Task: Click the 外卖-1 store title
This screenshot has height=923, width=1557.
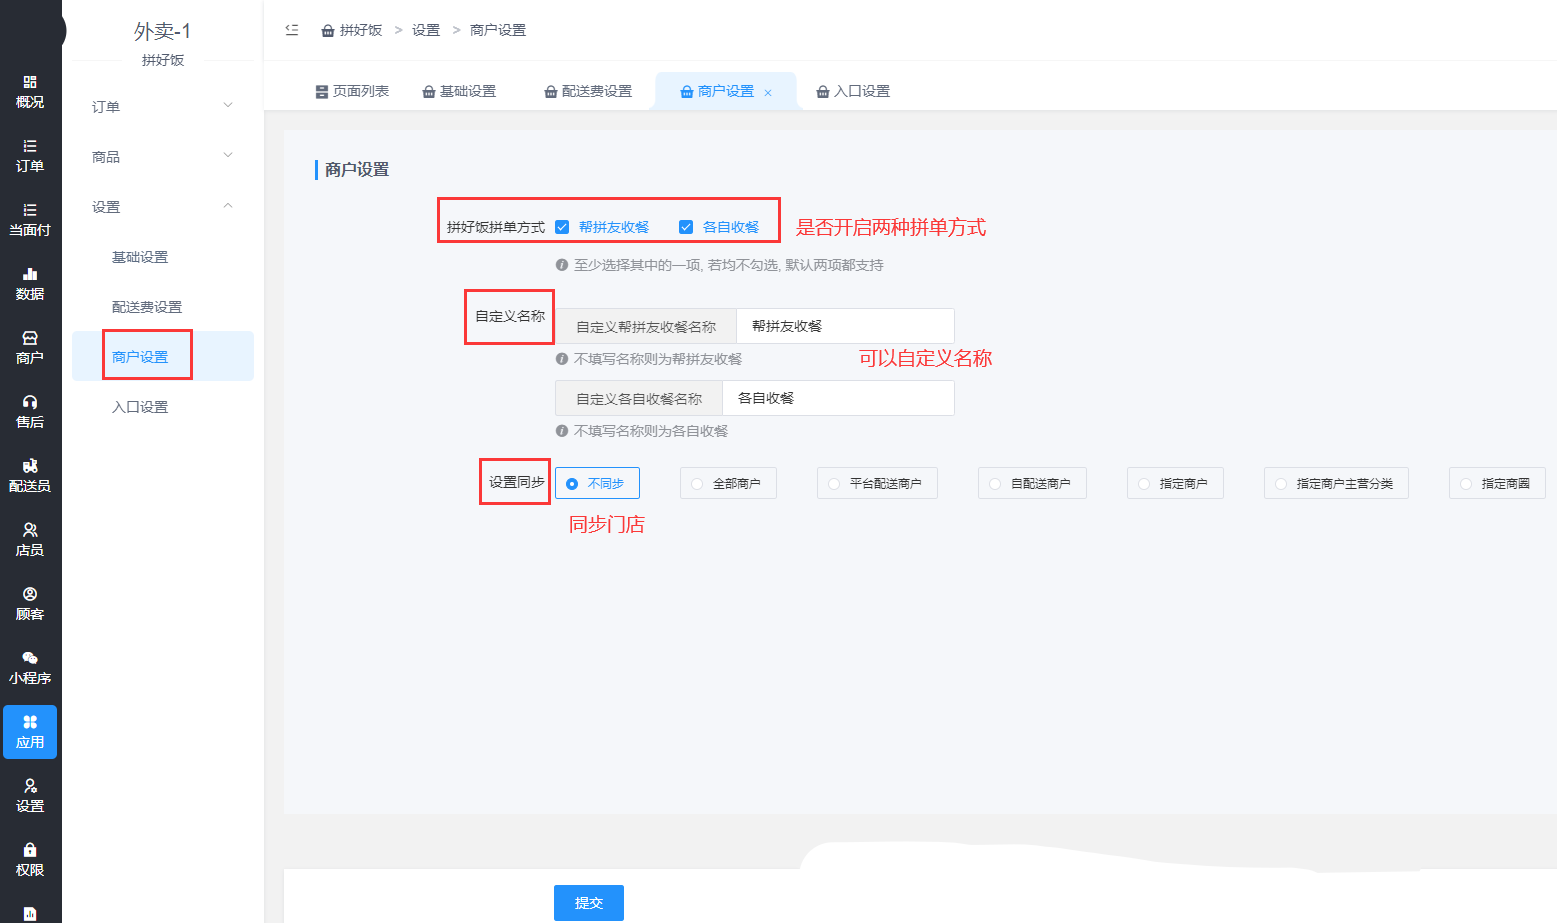Action: [x=163, y=31]
